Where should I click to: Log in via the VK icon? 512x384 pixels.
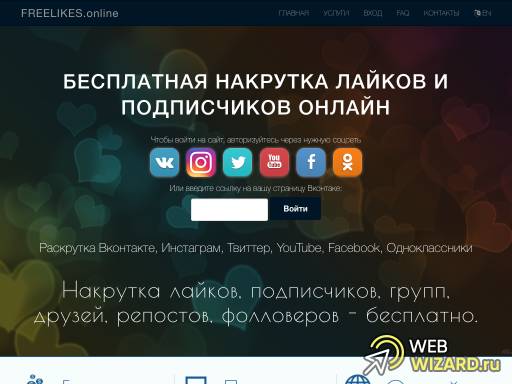point(164,162)
